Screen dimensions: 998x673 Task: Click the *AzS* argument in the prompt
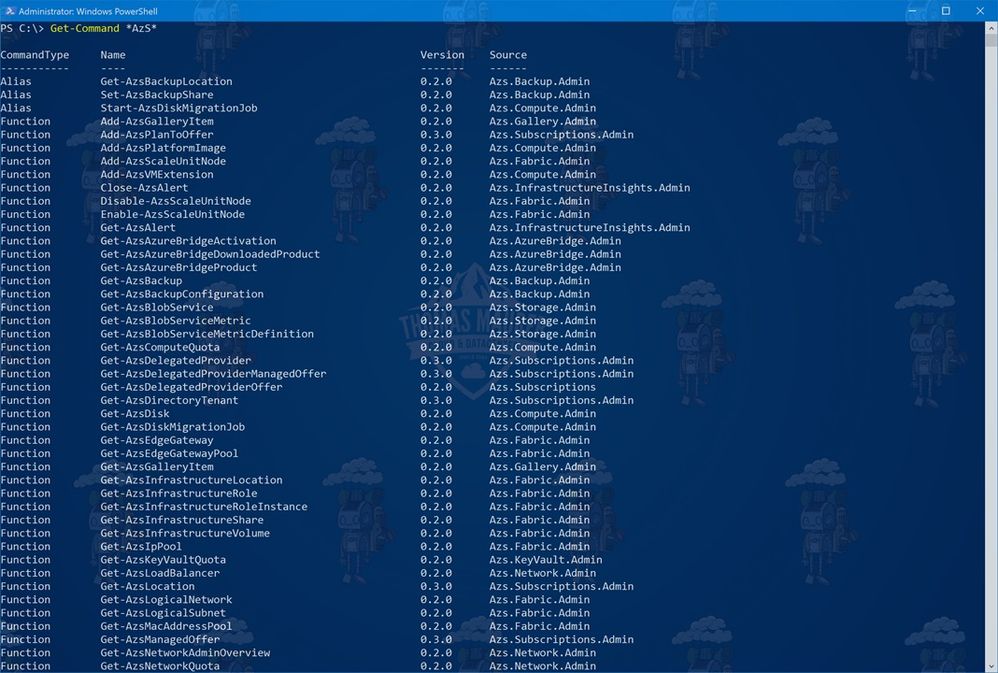pos(141,29)
